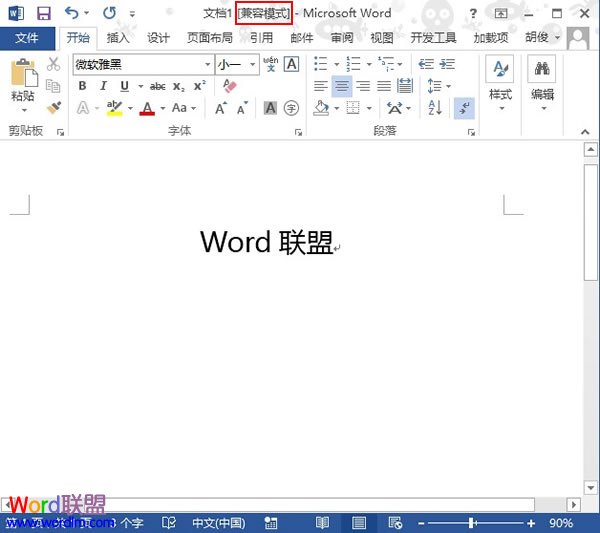Open the 编辑 Editing group button

[x=542, y=85]
